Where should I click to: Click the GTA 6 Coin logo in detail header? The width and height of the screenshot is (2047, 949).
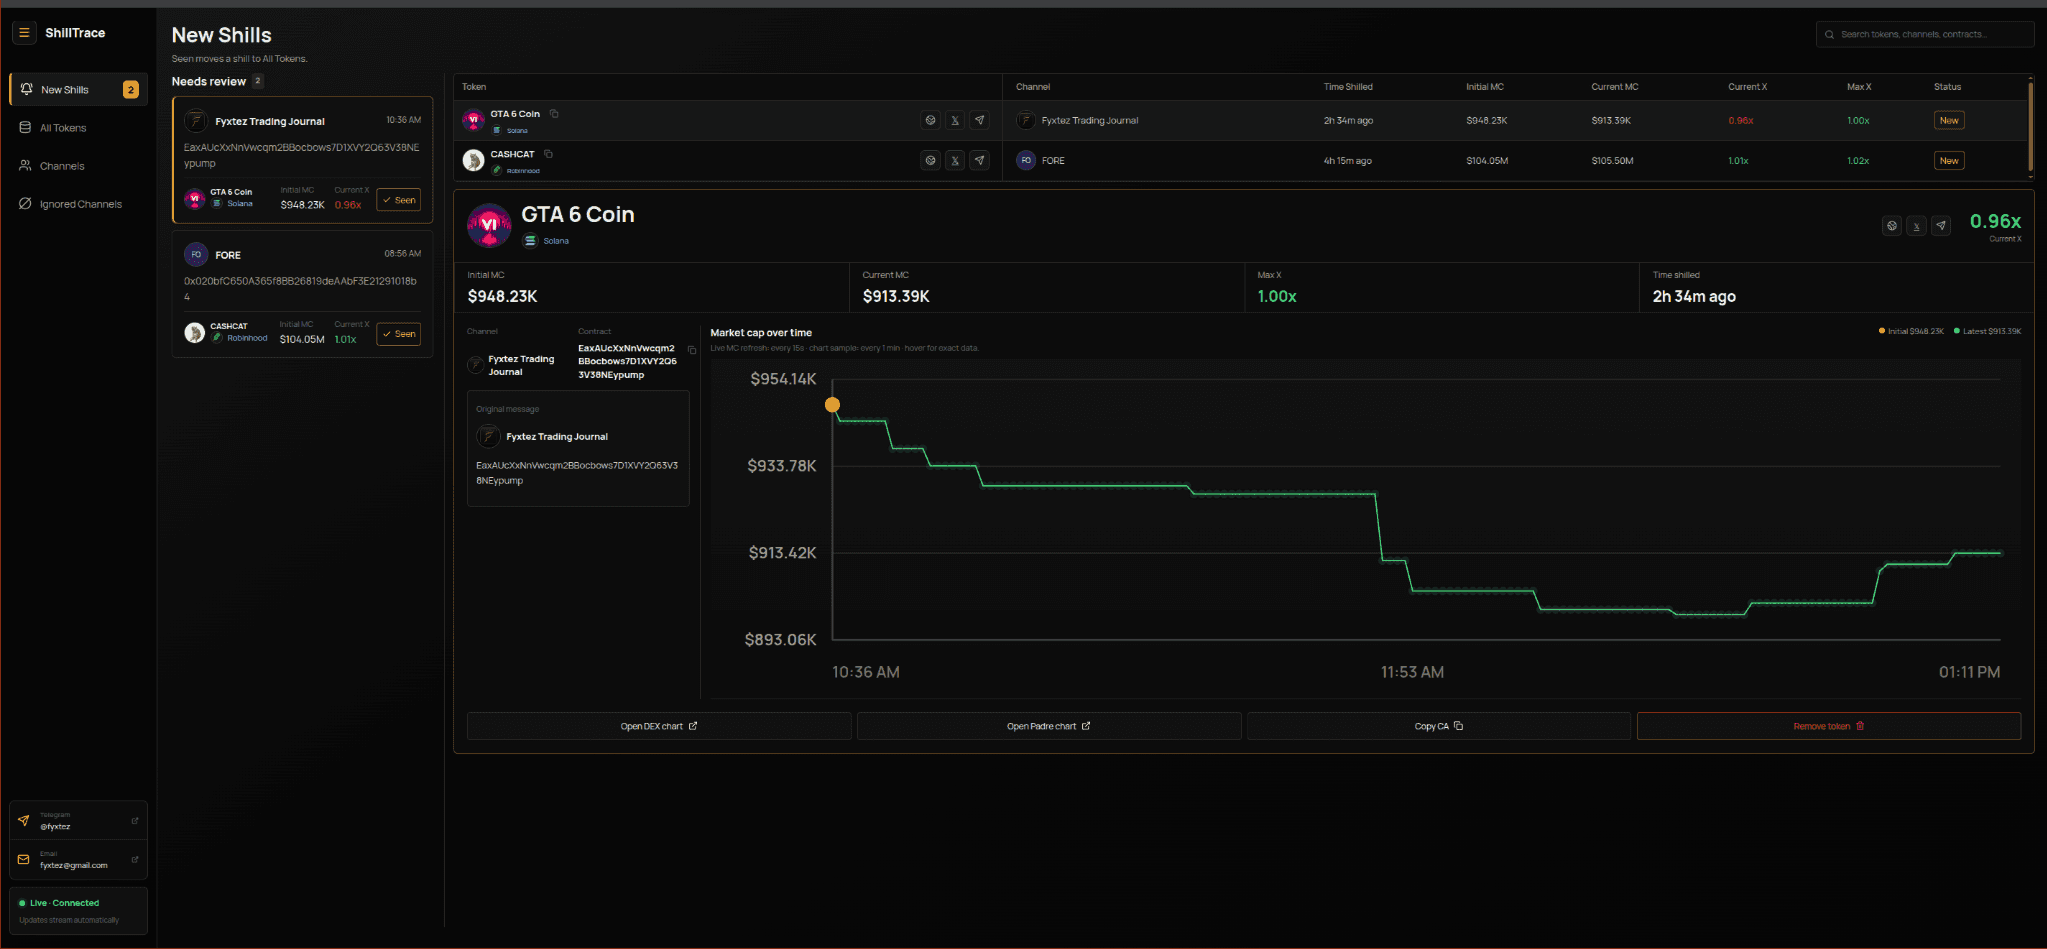pos(489,226)
